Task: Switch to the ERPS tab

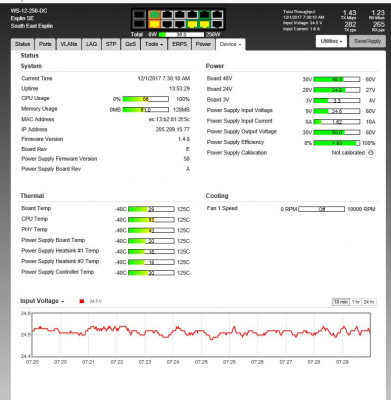Action: [x=179, y=44]
